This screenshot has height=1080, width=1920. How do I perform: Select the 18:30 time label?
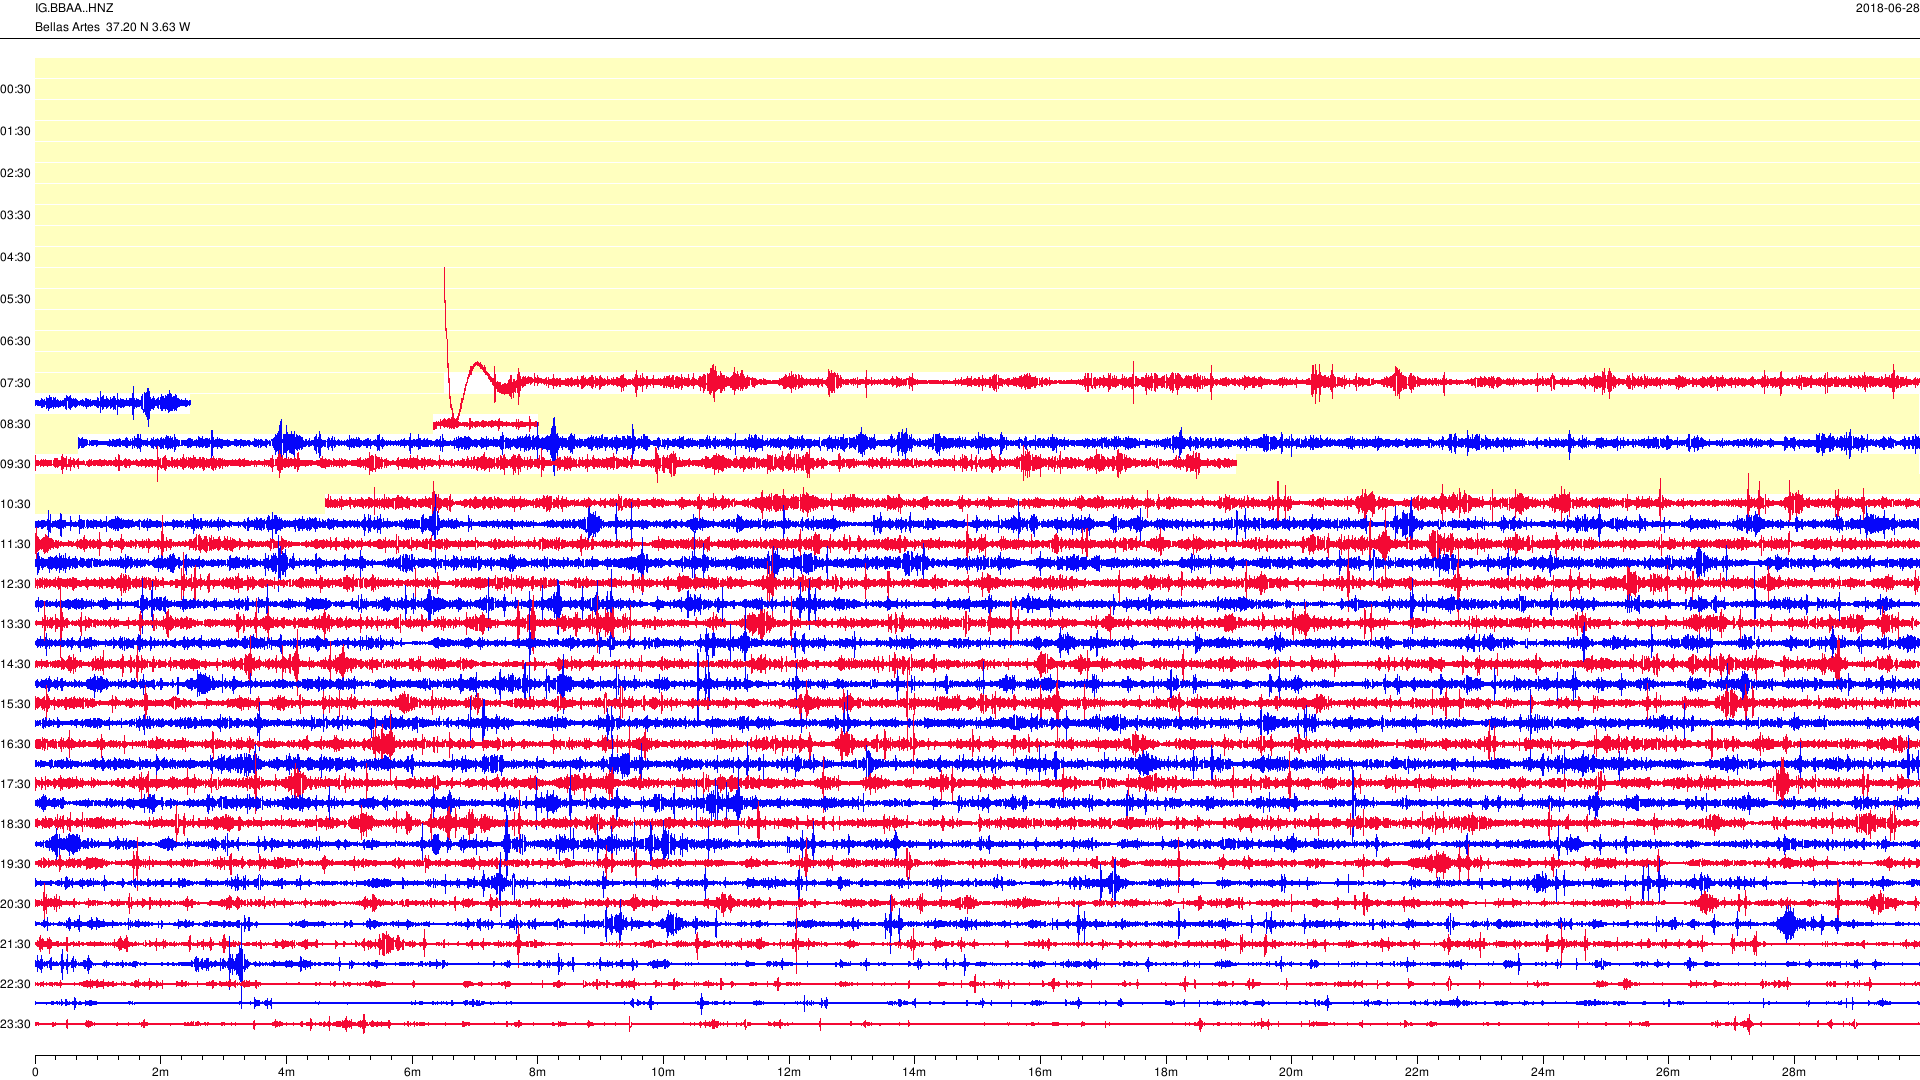pos(15,824)
